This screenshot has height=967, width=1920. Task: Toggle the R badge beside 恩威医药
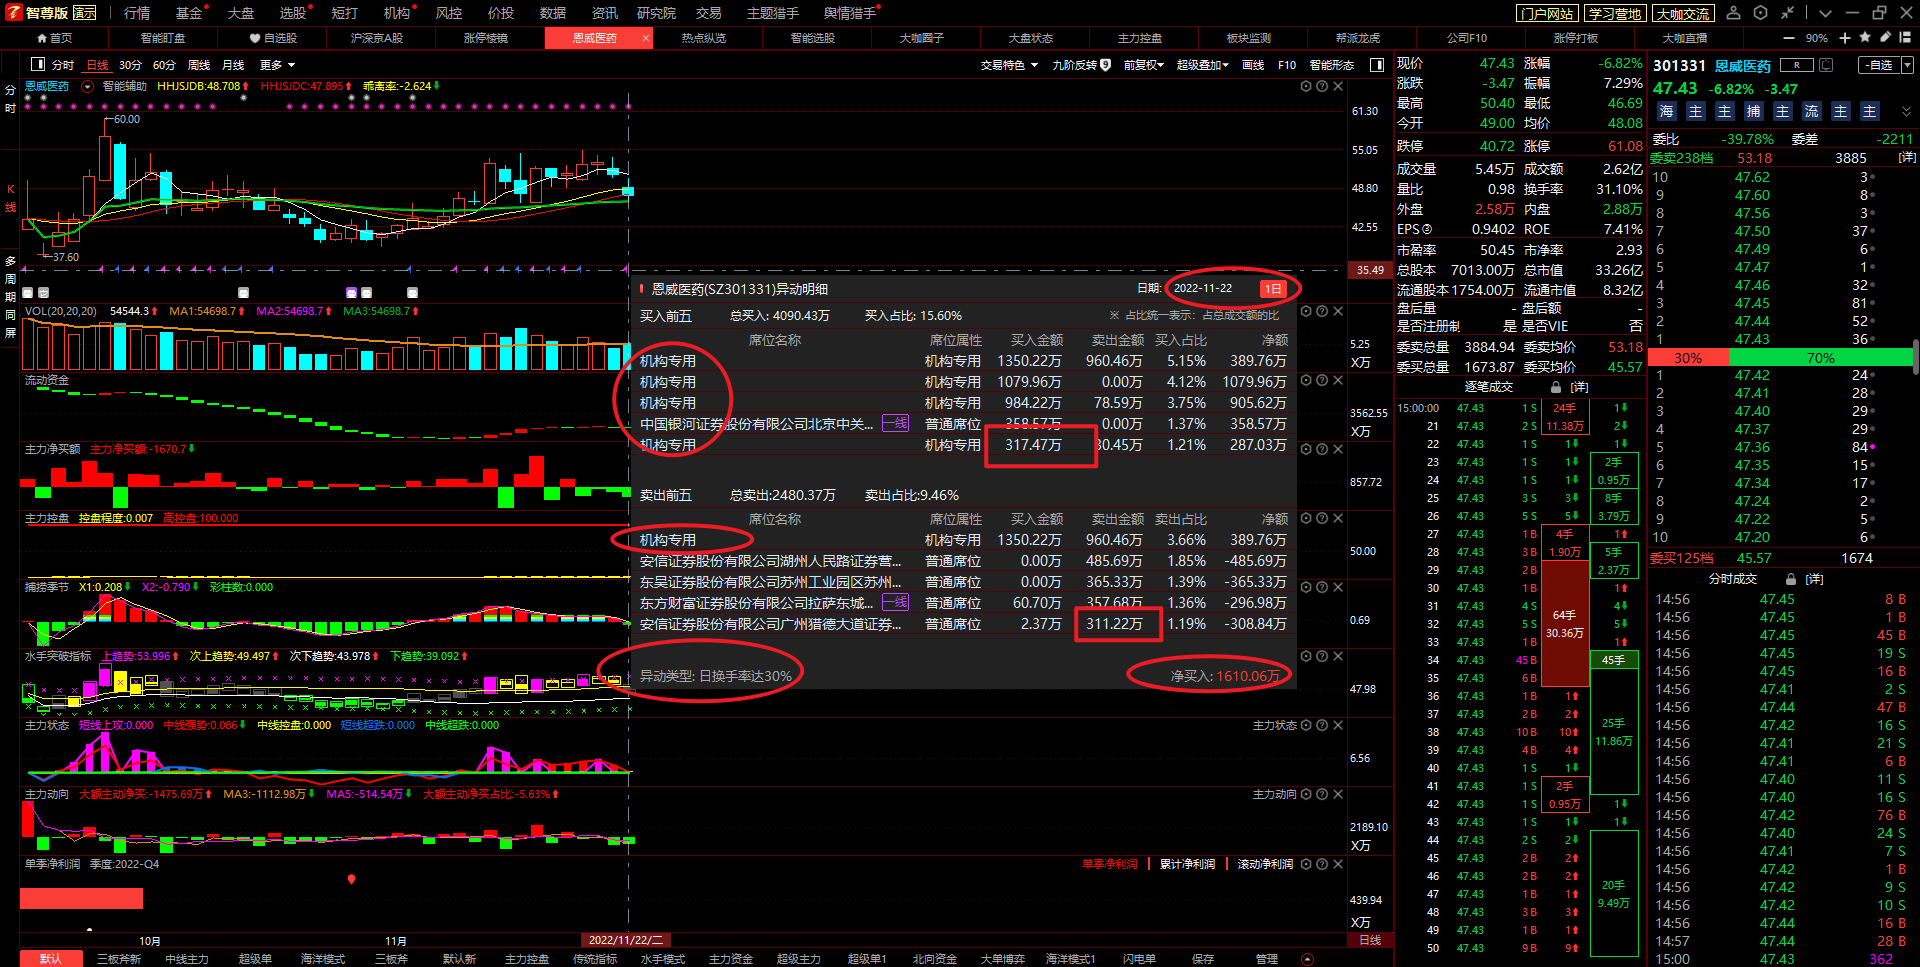[1797, 65]
